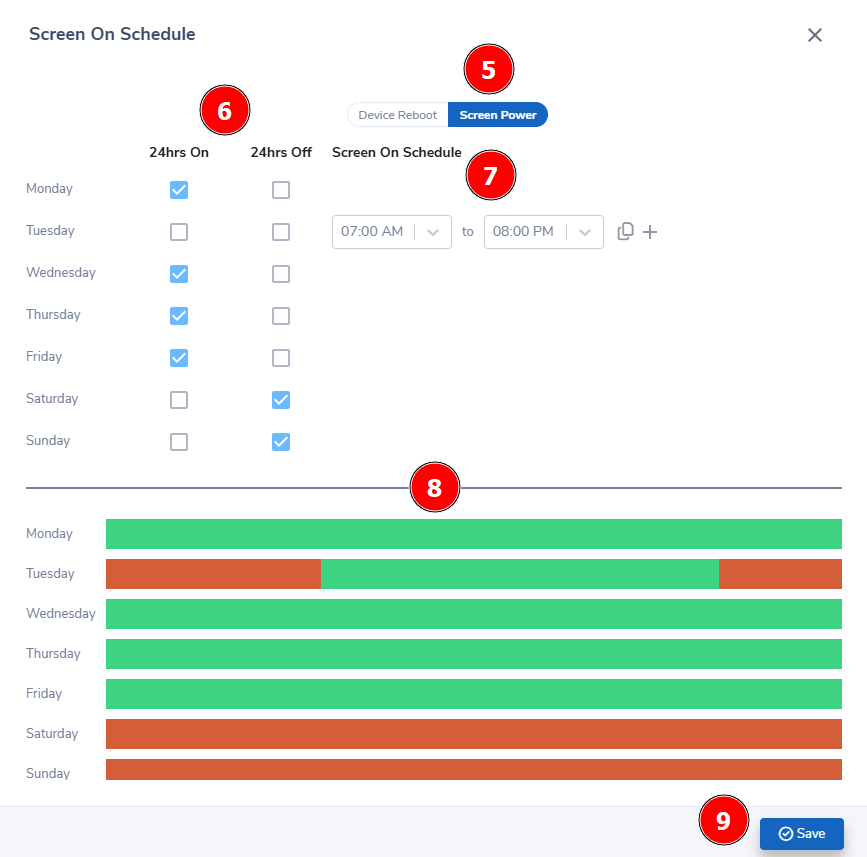Click Saturday orange timeline bar
The image size is (867, 857).
point(474,734)
